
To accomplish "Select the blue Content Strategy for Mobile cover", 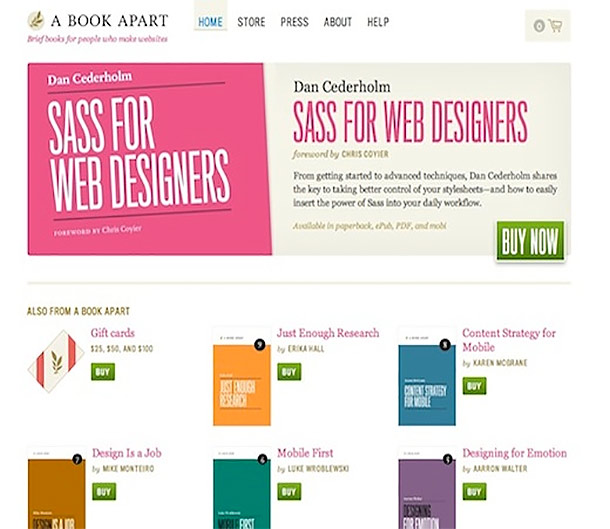I will click(427, 377).
